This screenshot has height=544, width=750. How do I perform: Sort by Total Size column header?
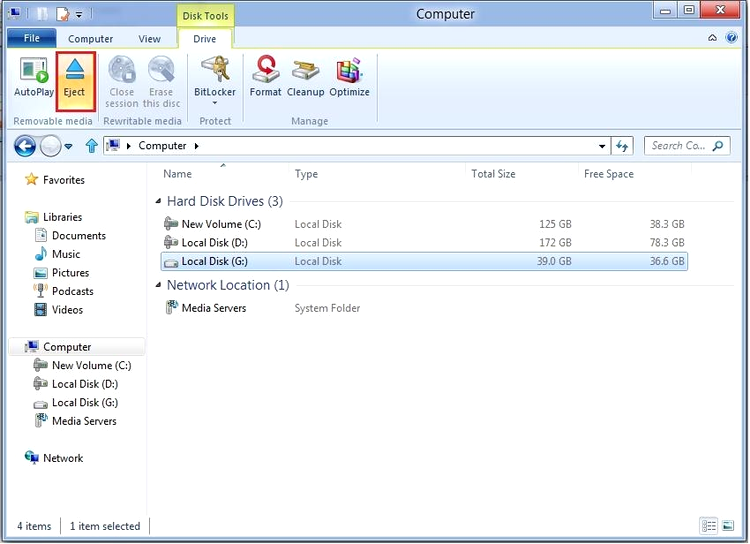click(x=493, y=174)
